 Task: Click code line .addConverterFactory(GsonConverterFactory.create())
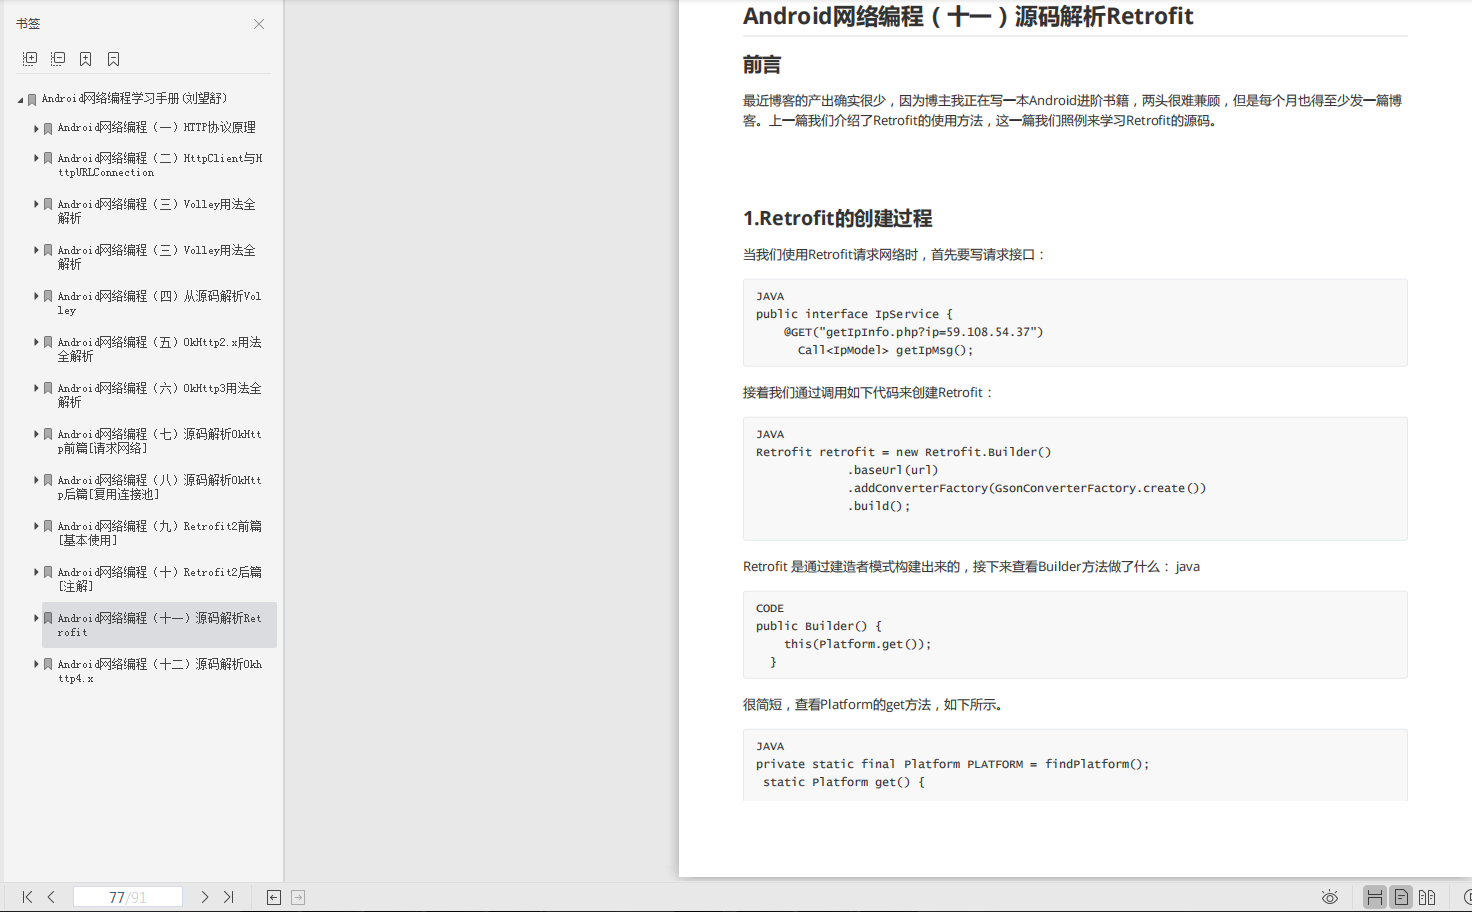pyautogui.click(x=1027, y=488)
